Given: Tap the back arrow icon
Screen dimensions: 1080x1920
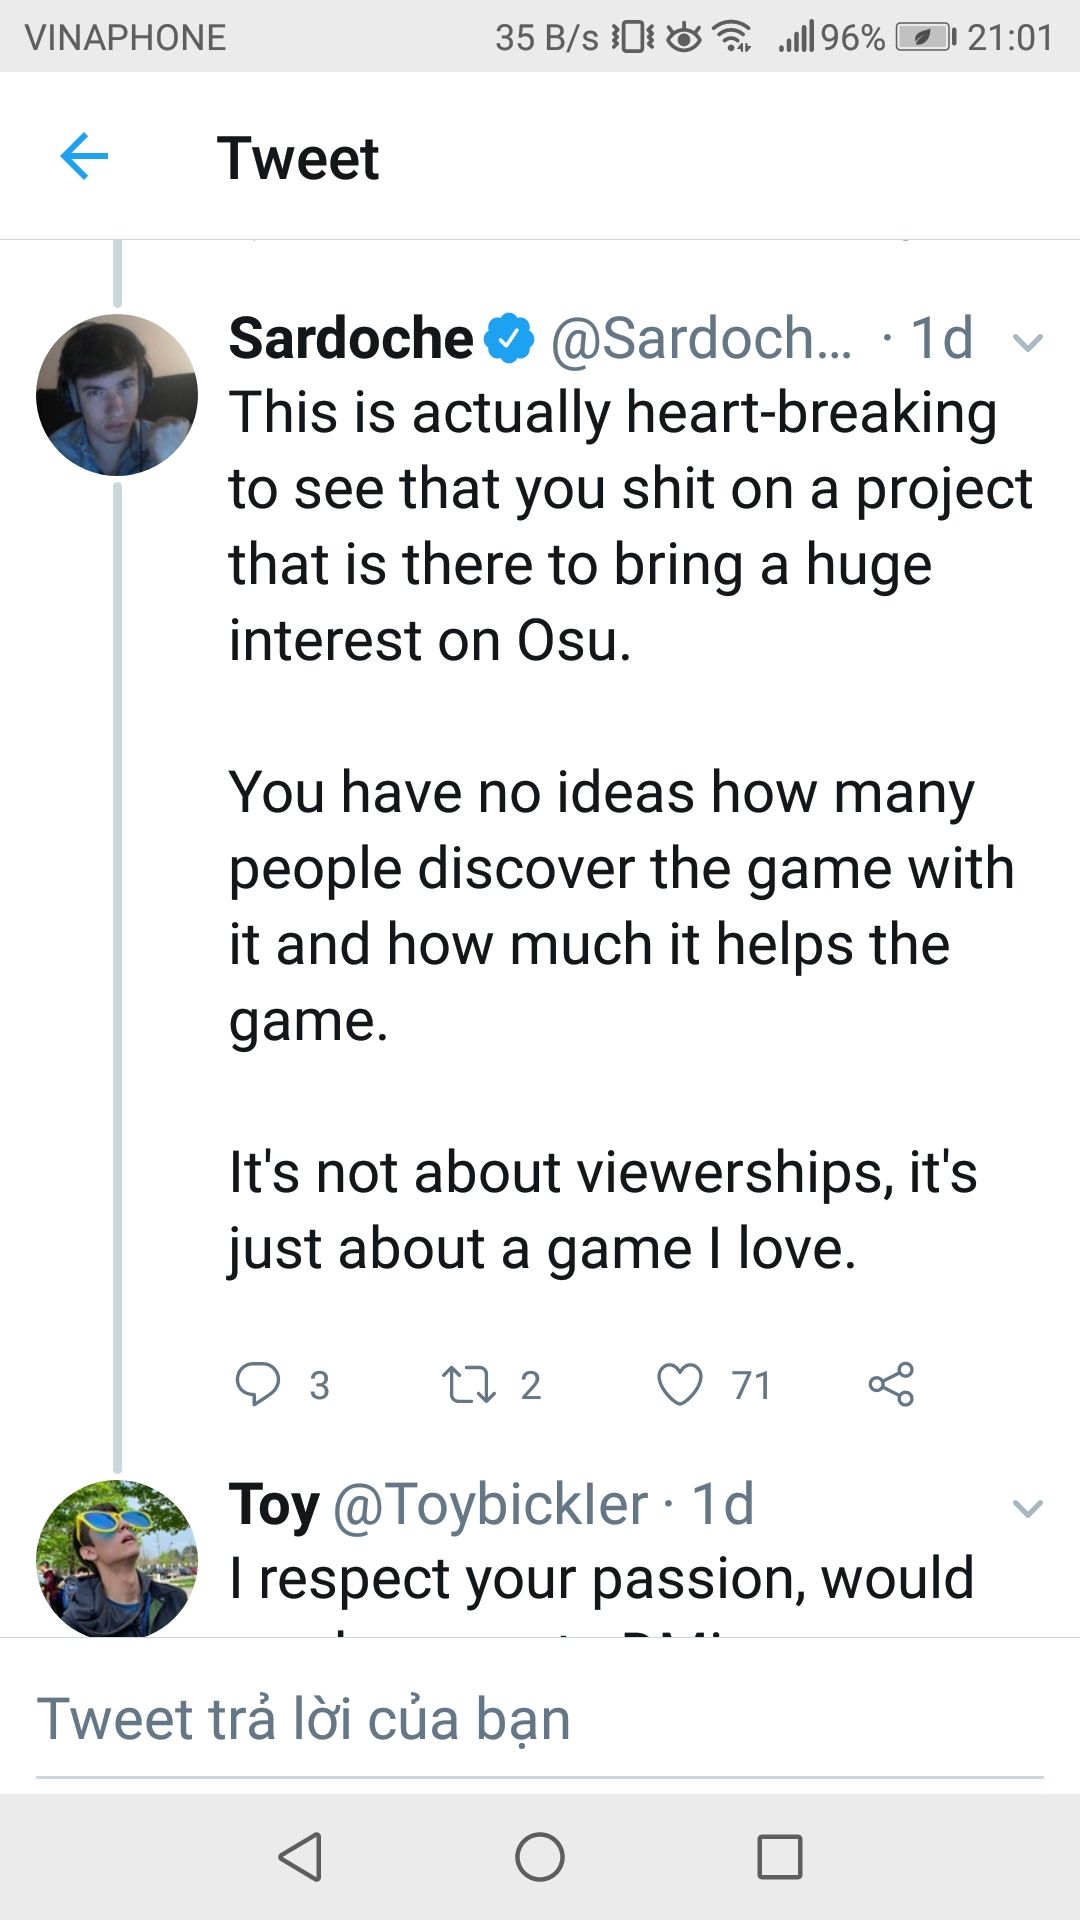Looking at the screenshot, I should coord(84,157).
